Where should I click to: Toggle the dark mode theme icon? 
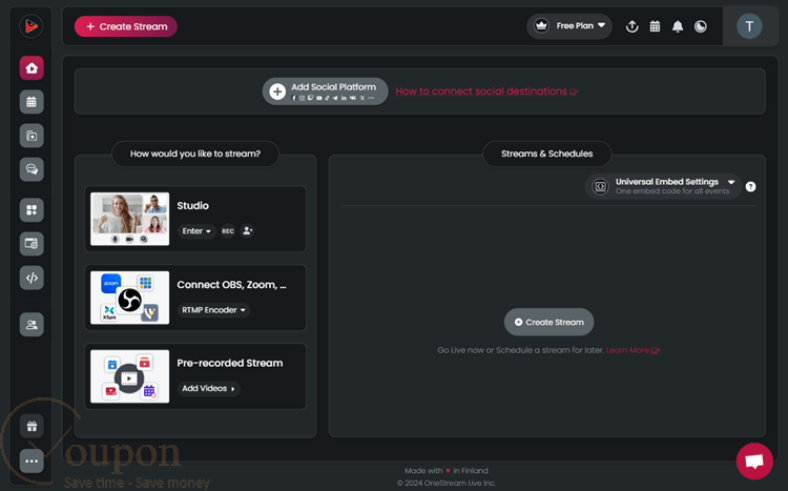[701, 26]
